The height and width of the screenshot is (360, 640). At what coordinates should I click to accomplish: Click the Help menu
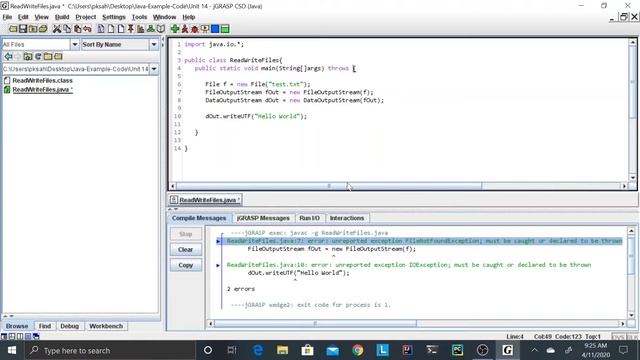189,17
